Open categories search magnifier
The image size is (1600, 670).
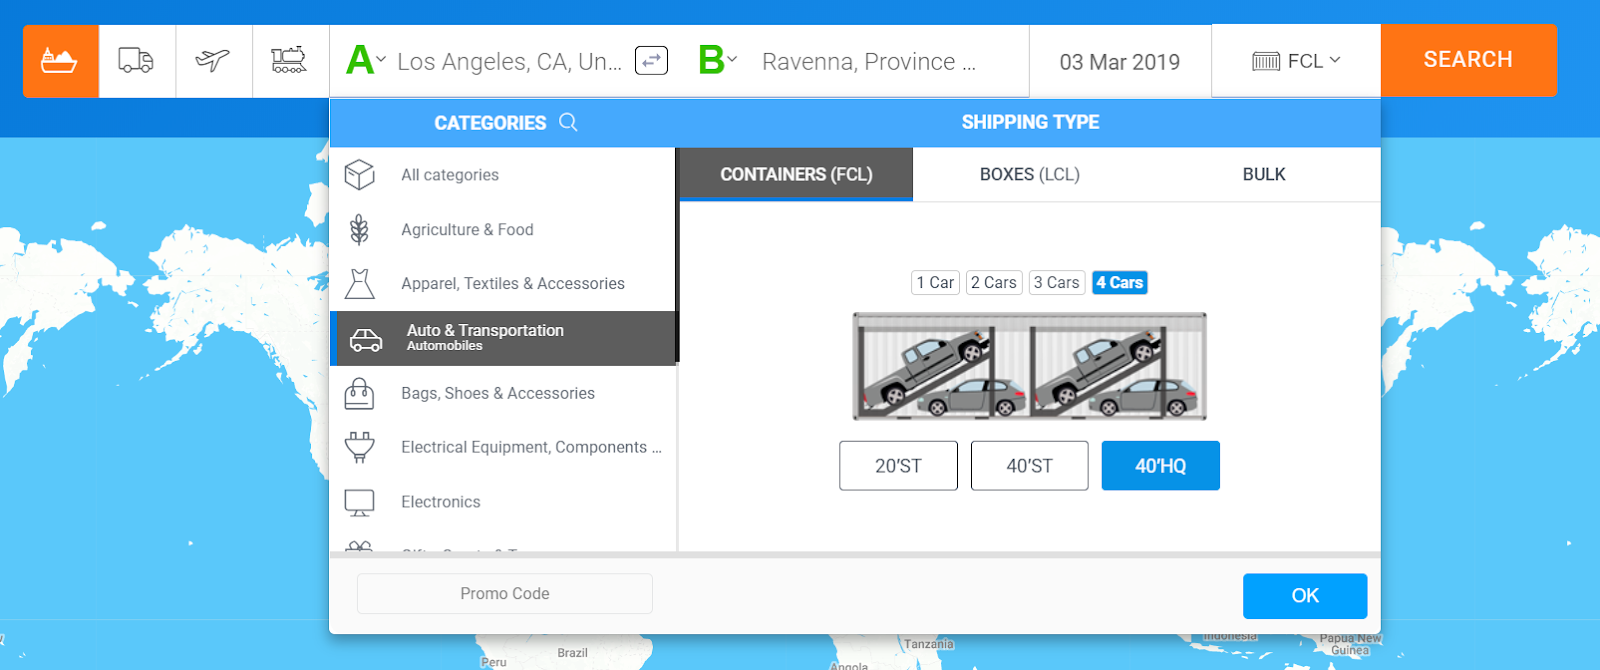[x=568, y=122]
